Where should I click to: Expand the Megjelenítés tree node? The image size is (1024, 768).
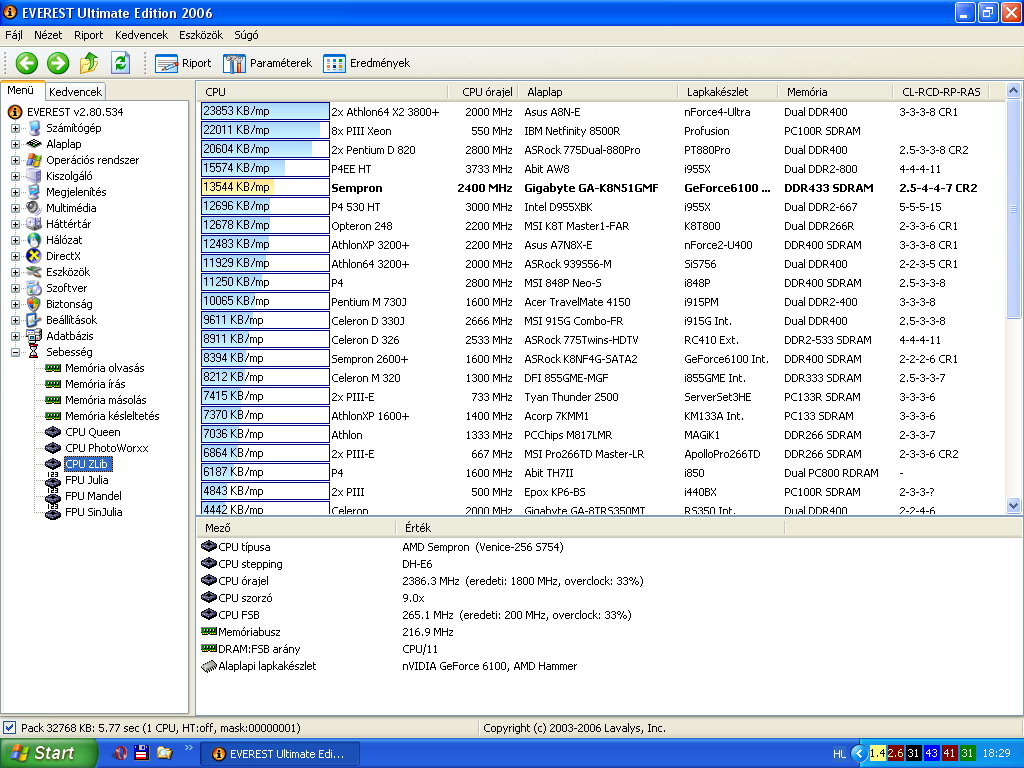pyautogui.click(x=15, y=192)
